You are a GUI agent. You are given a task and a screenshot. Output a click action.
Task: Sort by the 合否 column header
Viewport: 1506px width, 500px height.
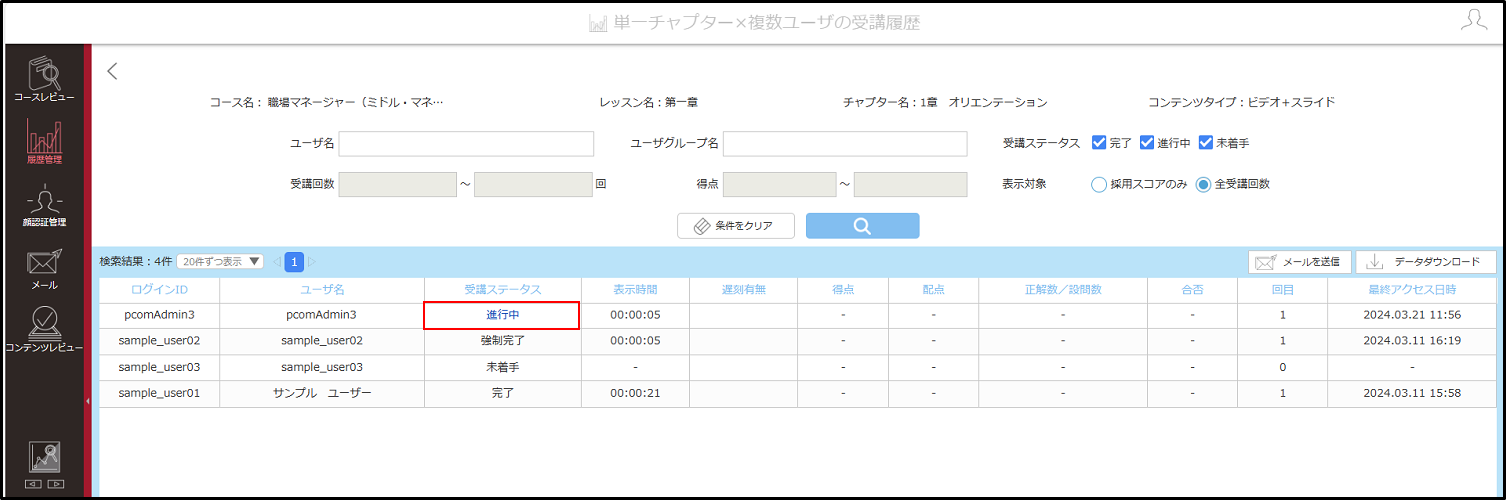tap(1192, 289)
